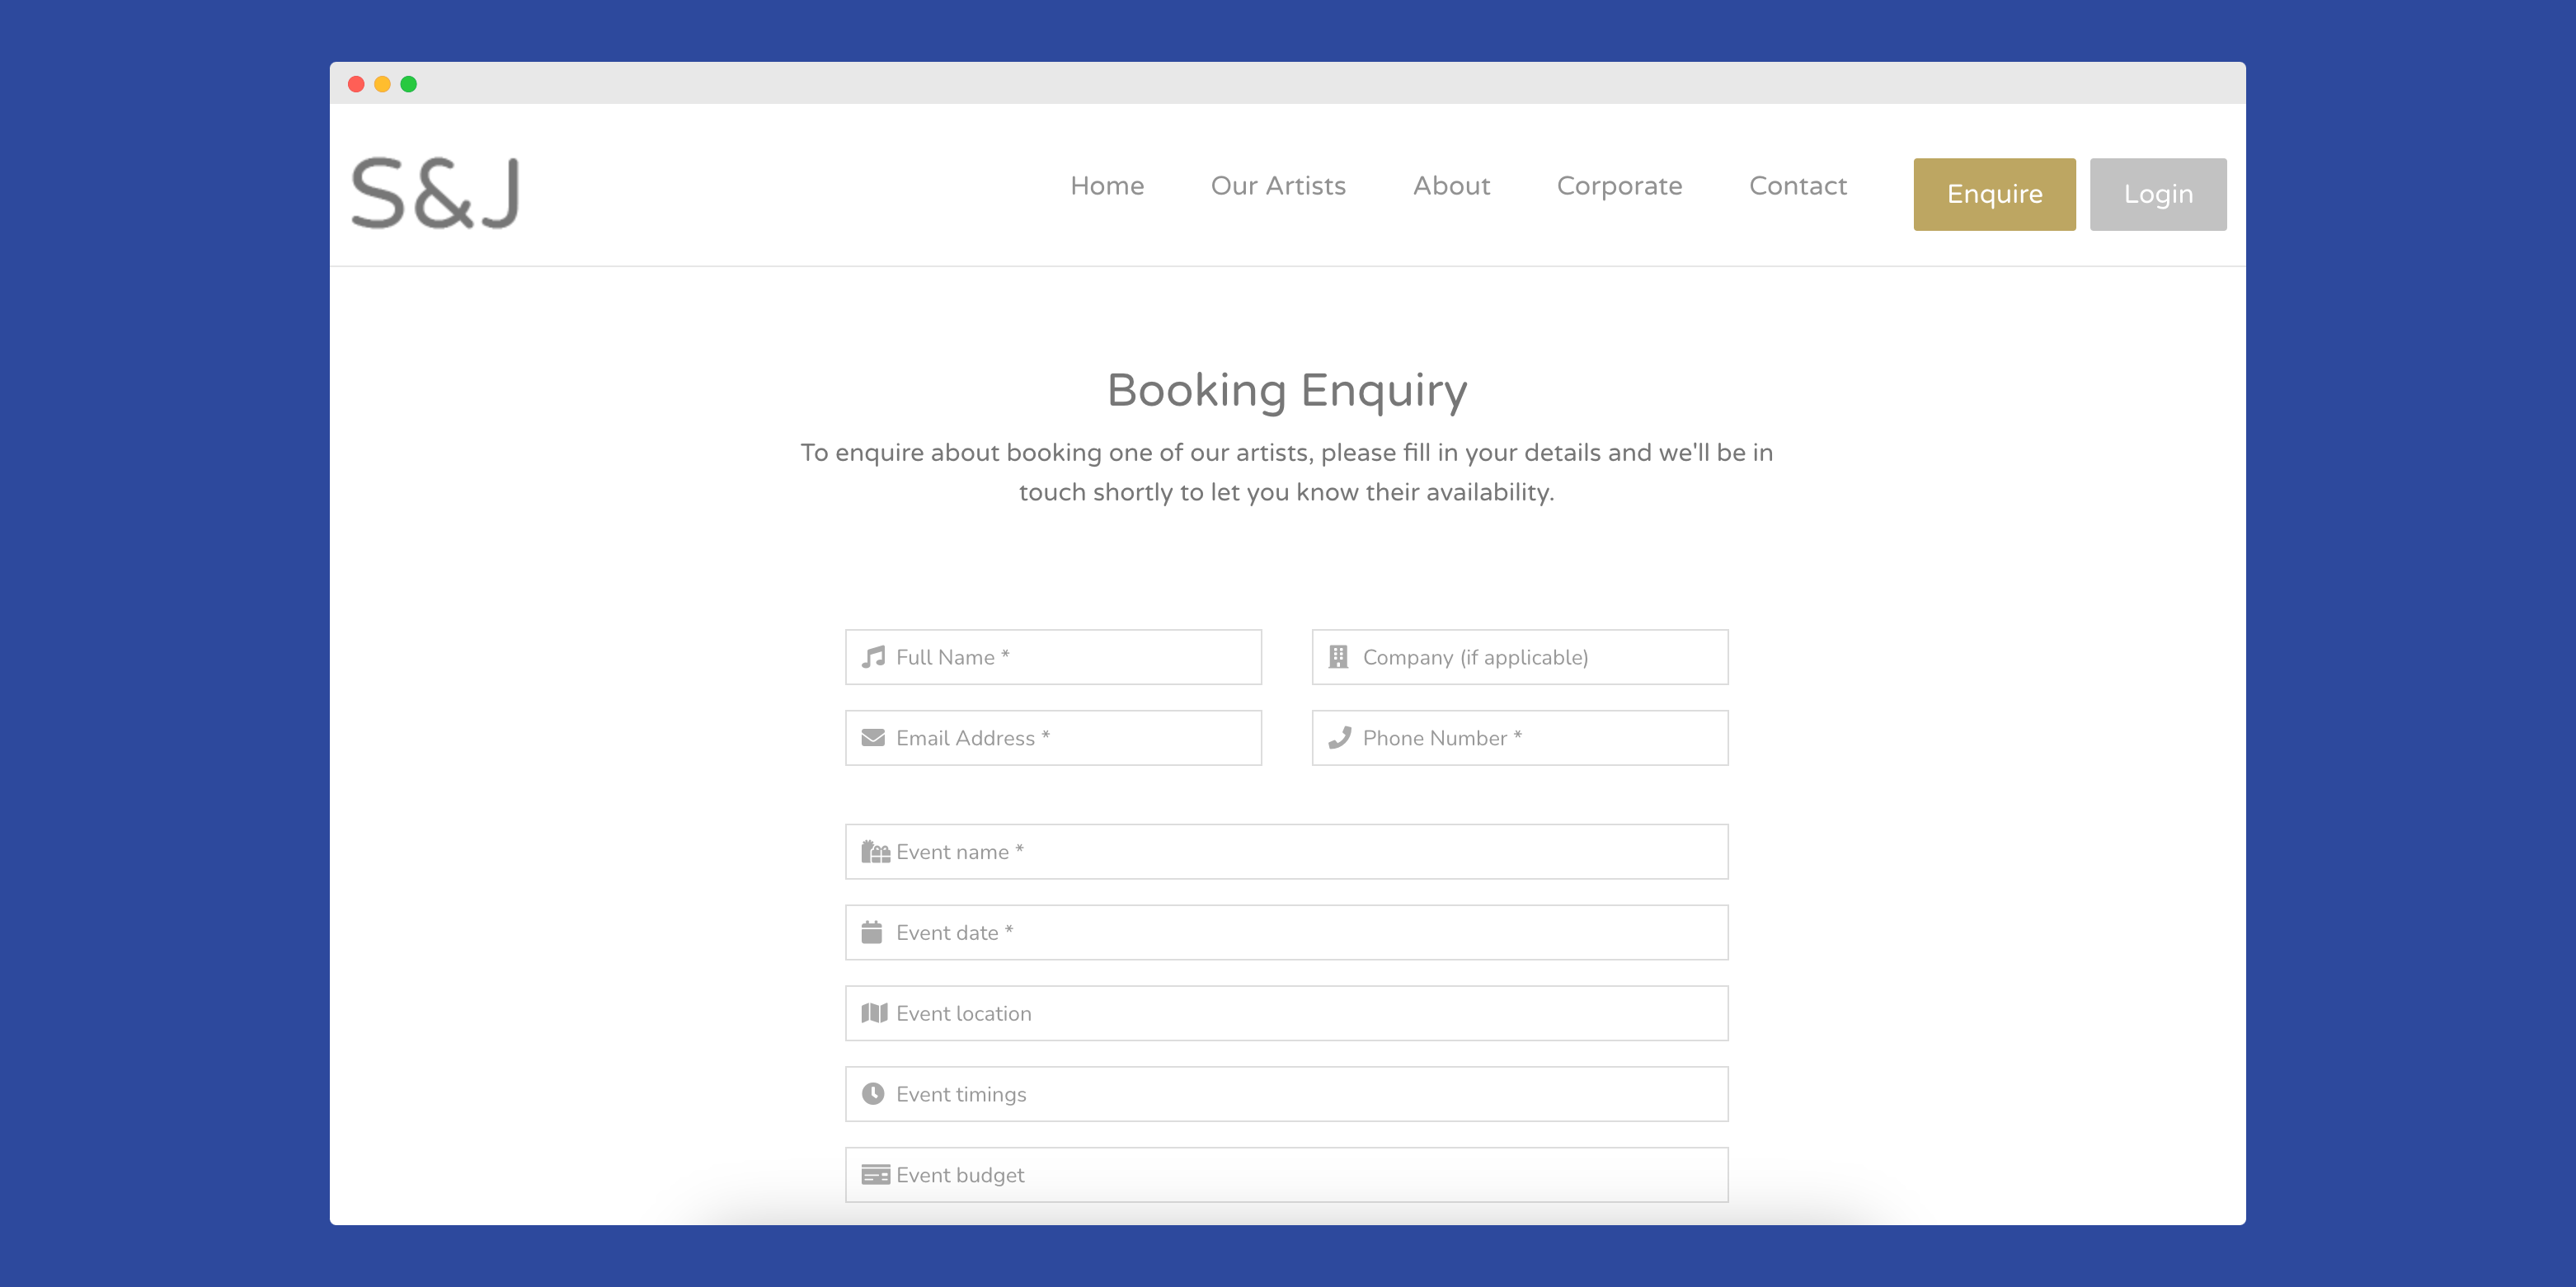Open the About page

coord(1451,186)
